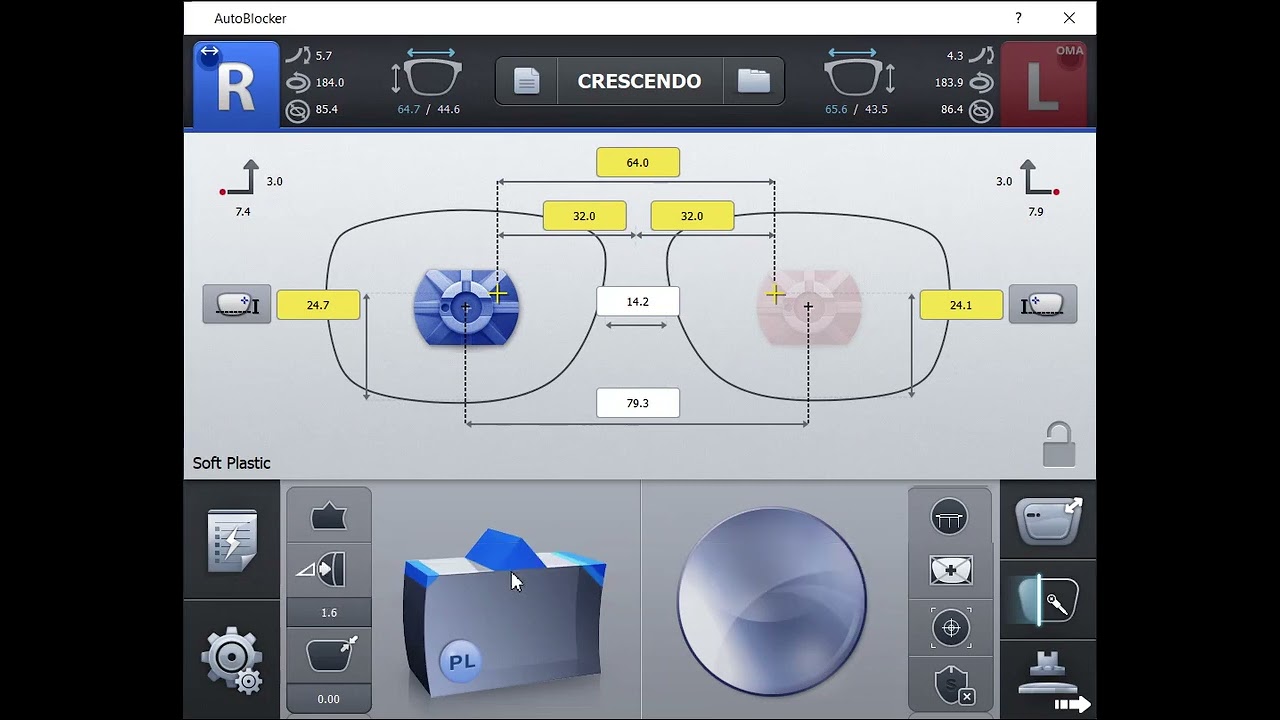Click the right diameter icon beside 85.4
The height and width of the screenshot is (720, 1280).
click(x=297, y=110)
